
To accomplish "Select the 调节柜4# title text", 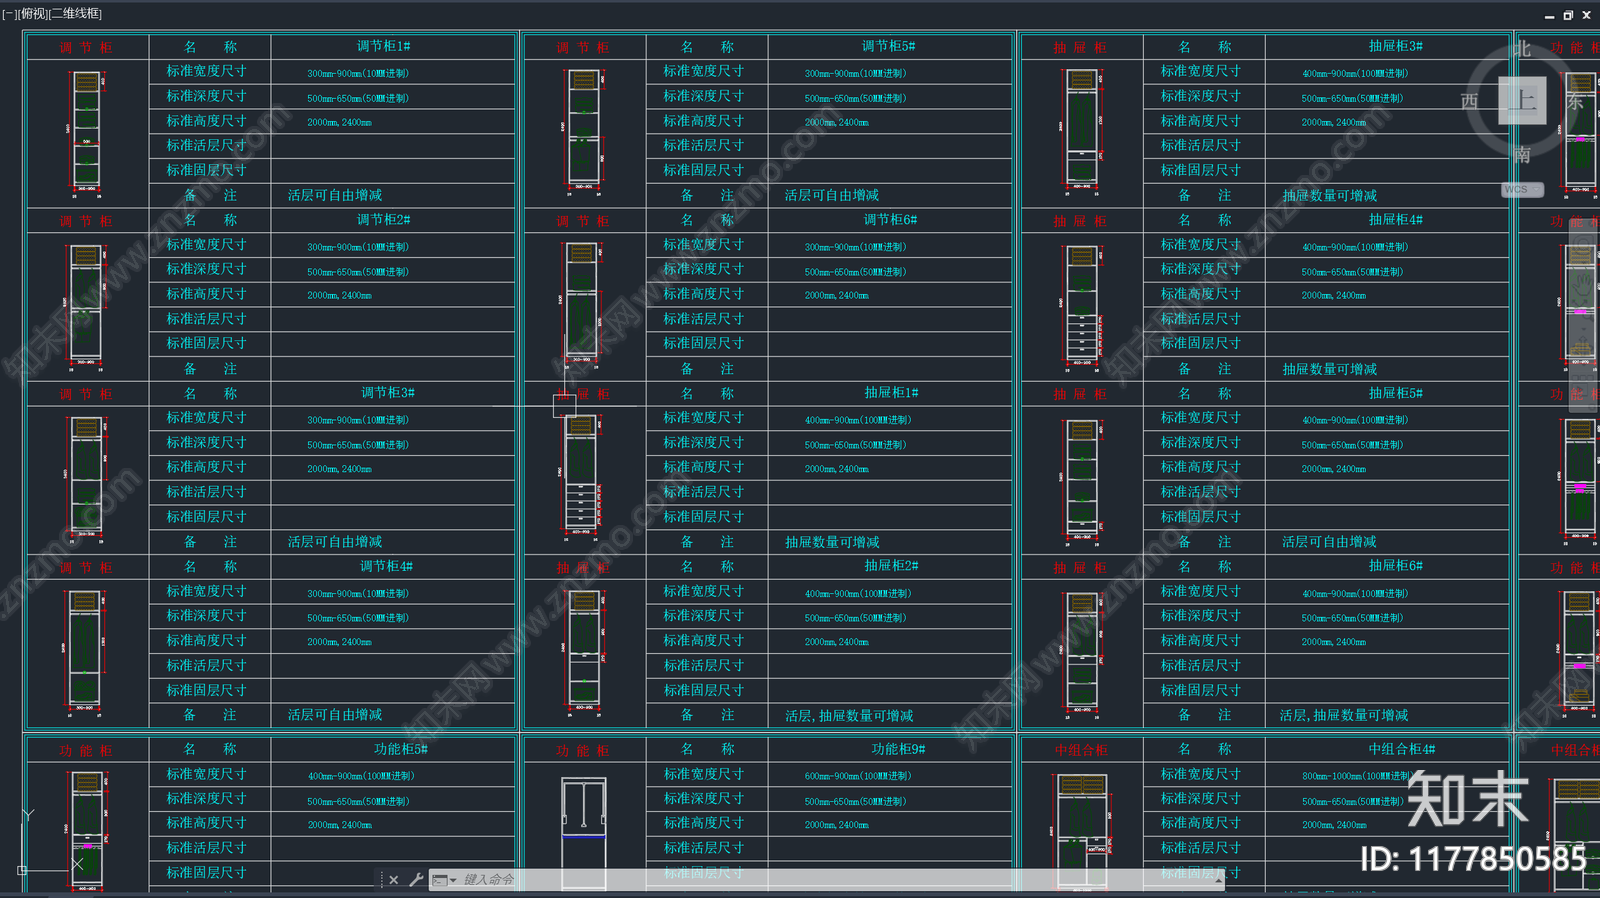I will (x=386, y=566).
